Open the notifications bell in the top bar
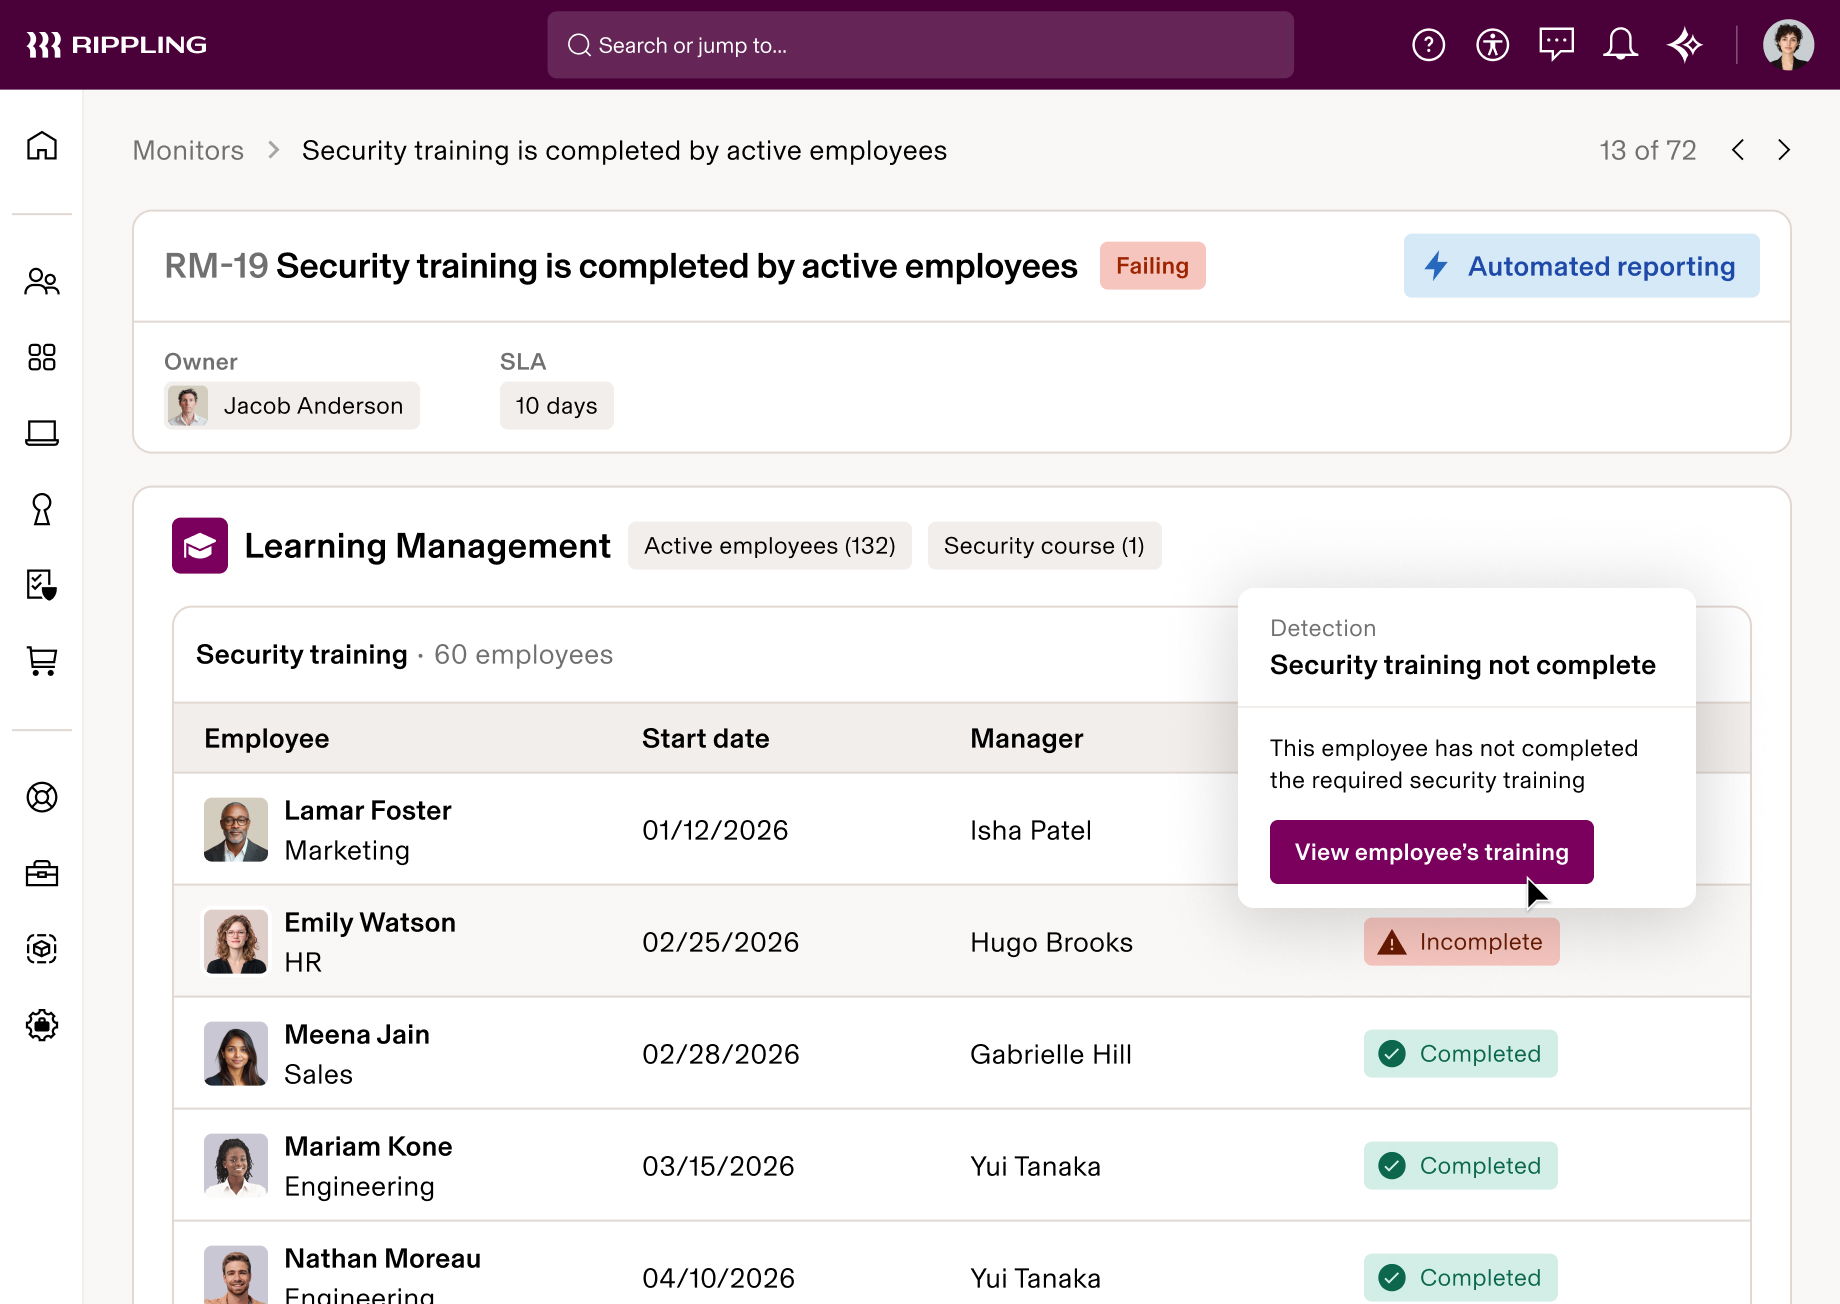The width and height of the screenshot is (1840, 1304). click(1620, 44)
